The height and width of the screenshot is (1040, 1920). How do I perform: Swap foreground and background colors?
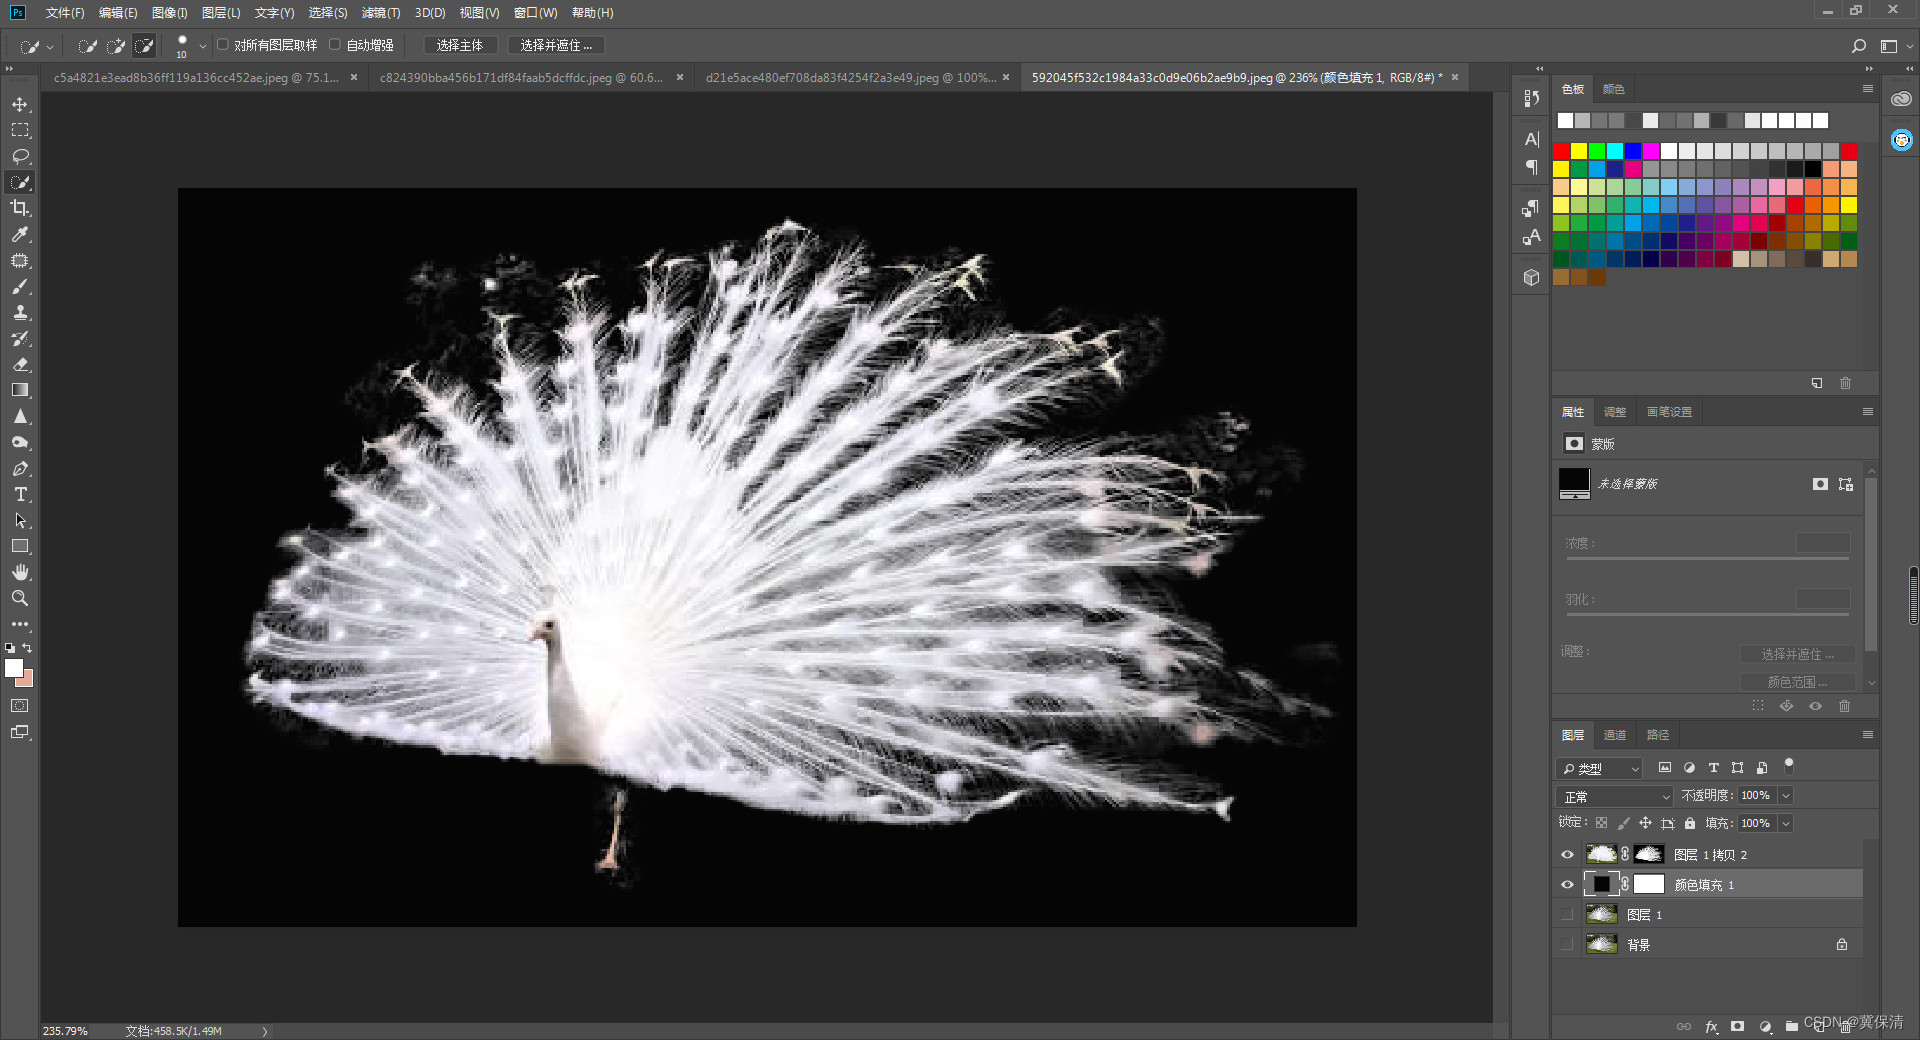28,648
